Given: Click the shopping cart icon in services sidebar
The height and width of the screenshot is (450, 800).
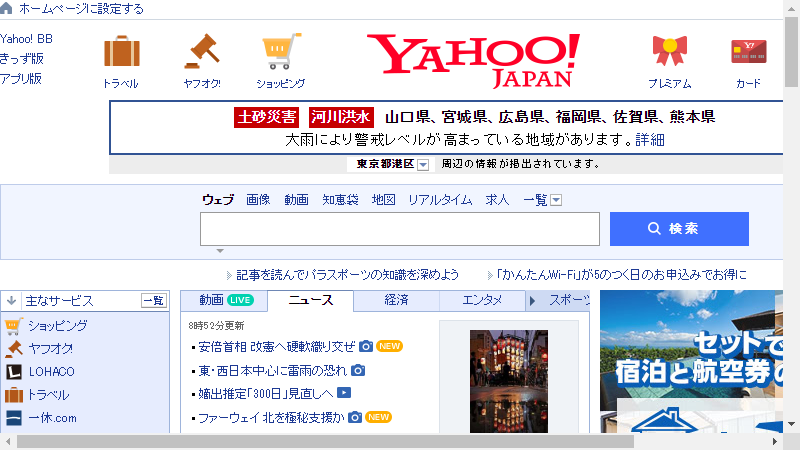Looking at the screenshot, I should tap(14, 326).
